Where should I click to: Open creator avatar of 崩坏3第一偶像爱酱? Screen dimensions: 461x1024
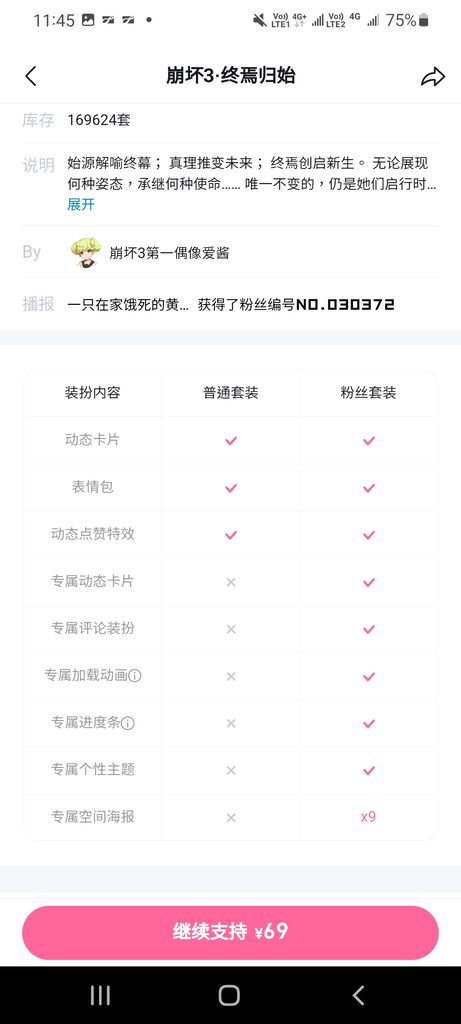click(x=86, y=252)
